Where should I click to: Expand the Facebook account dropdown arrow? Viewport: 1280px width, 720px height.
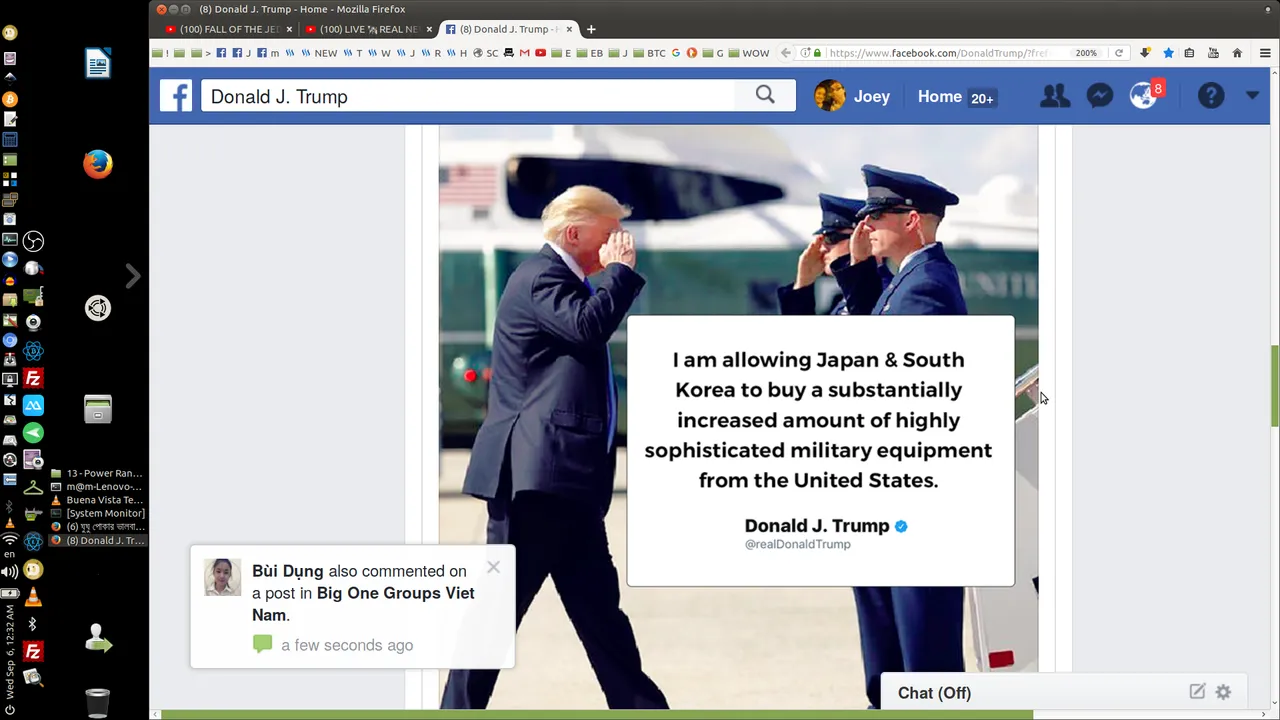[1252, 96]
